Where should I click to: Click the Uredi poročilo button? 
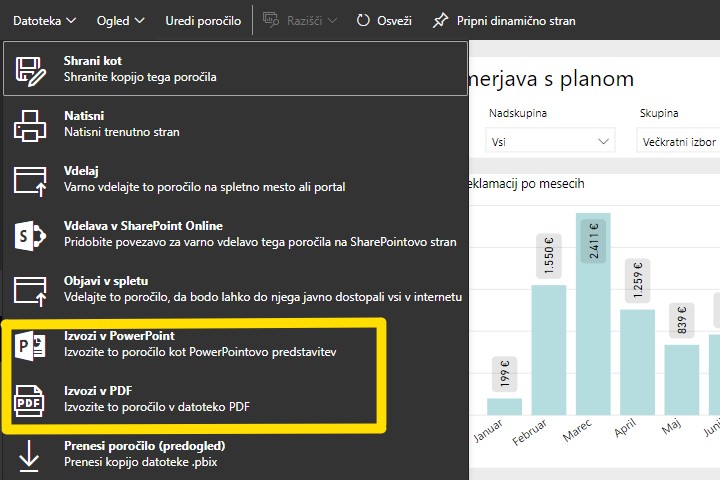(203, 21)
